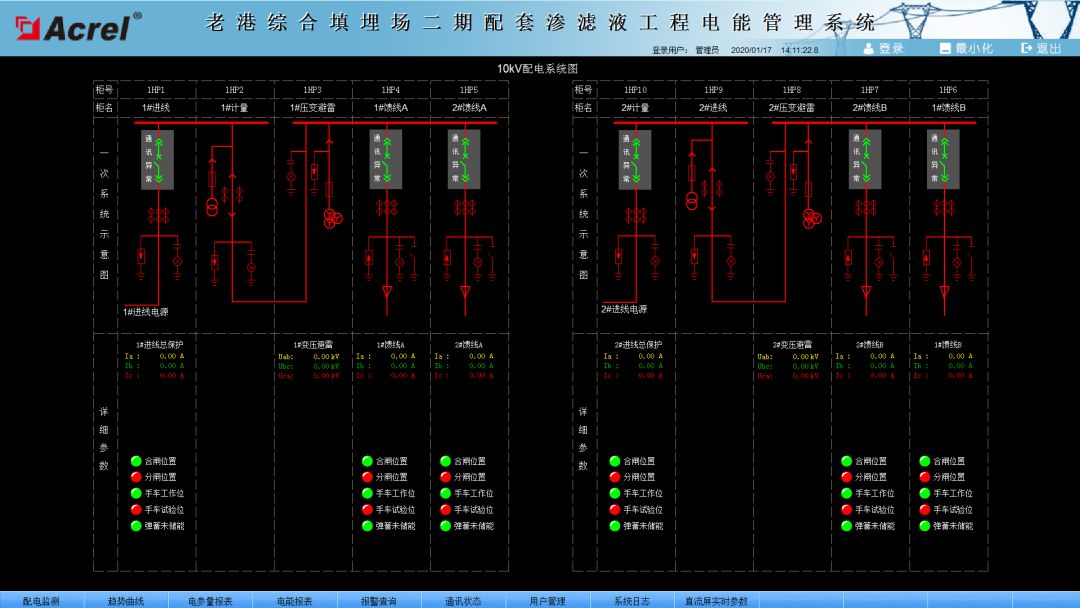Click 合闸位置 green indicator under 1#进线总保护
1080x608 pixels.
(136, 461)
